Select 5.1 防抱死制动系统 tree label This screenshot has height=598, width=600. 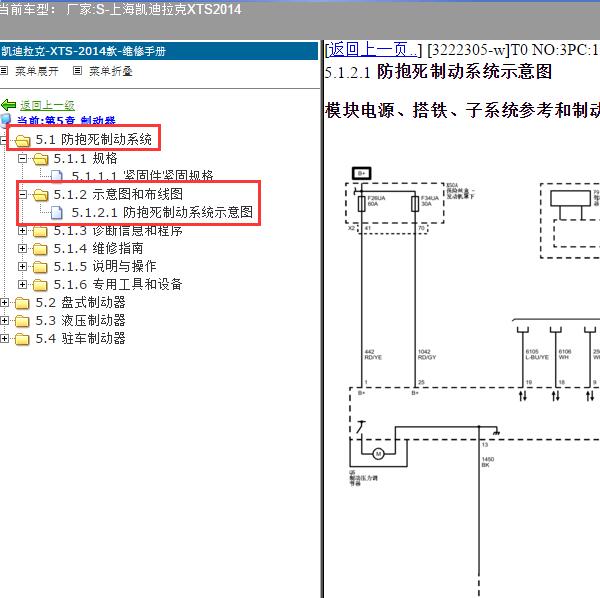coord(94,139)
